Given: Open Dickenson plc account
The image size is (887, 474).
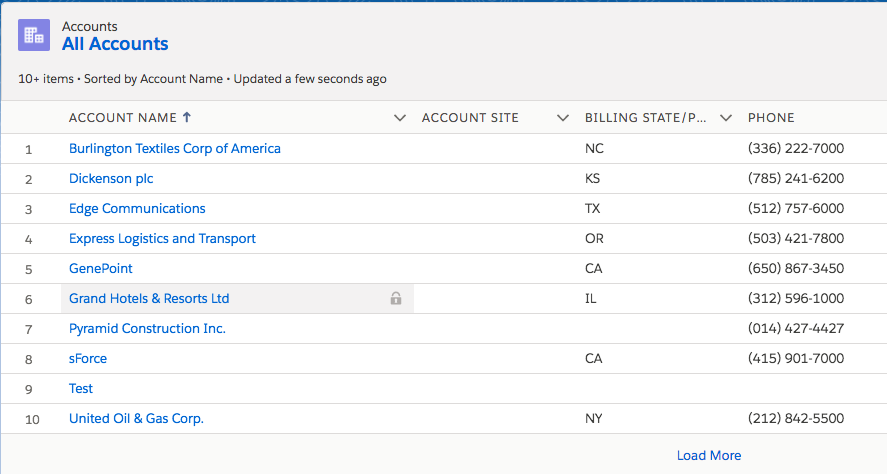Looking at the screenshot, I should pyautogui.click(x=111, y=178).
